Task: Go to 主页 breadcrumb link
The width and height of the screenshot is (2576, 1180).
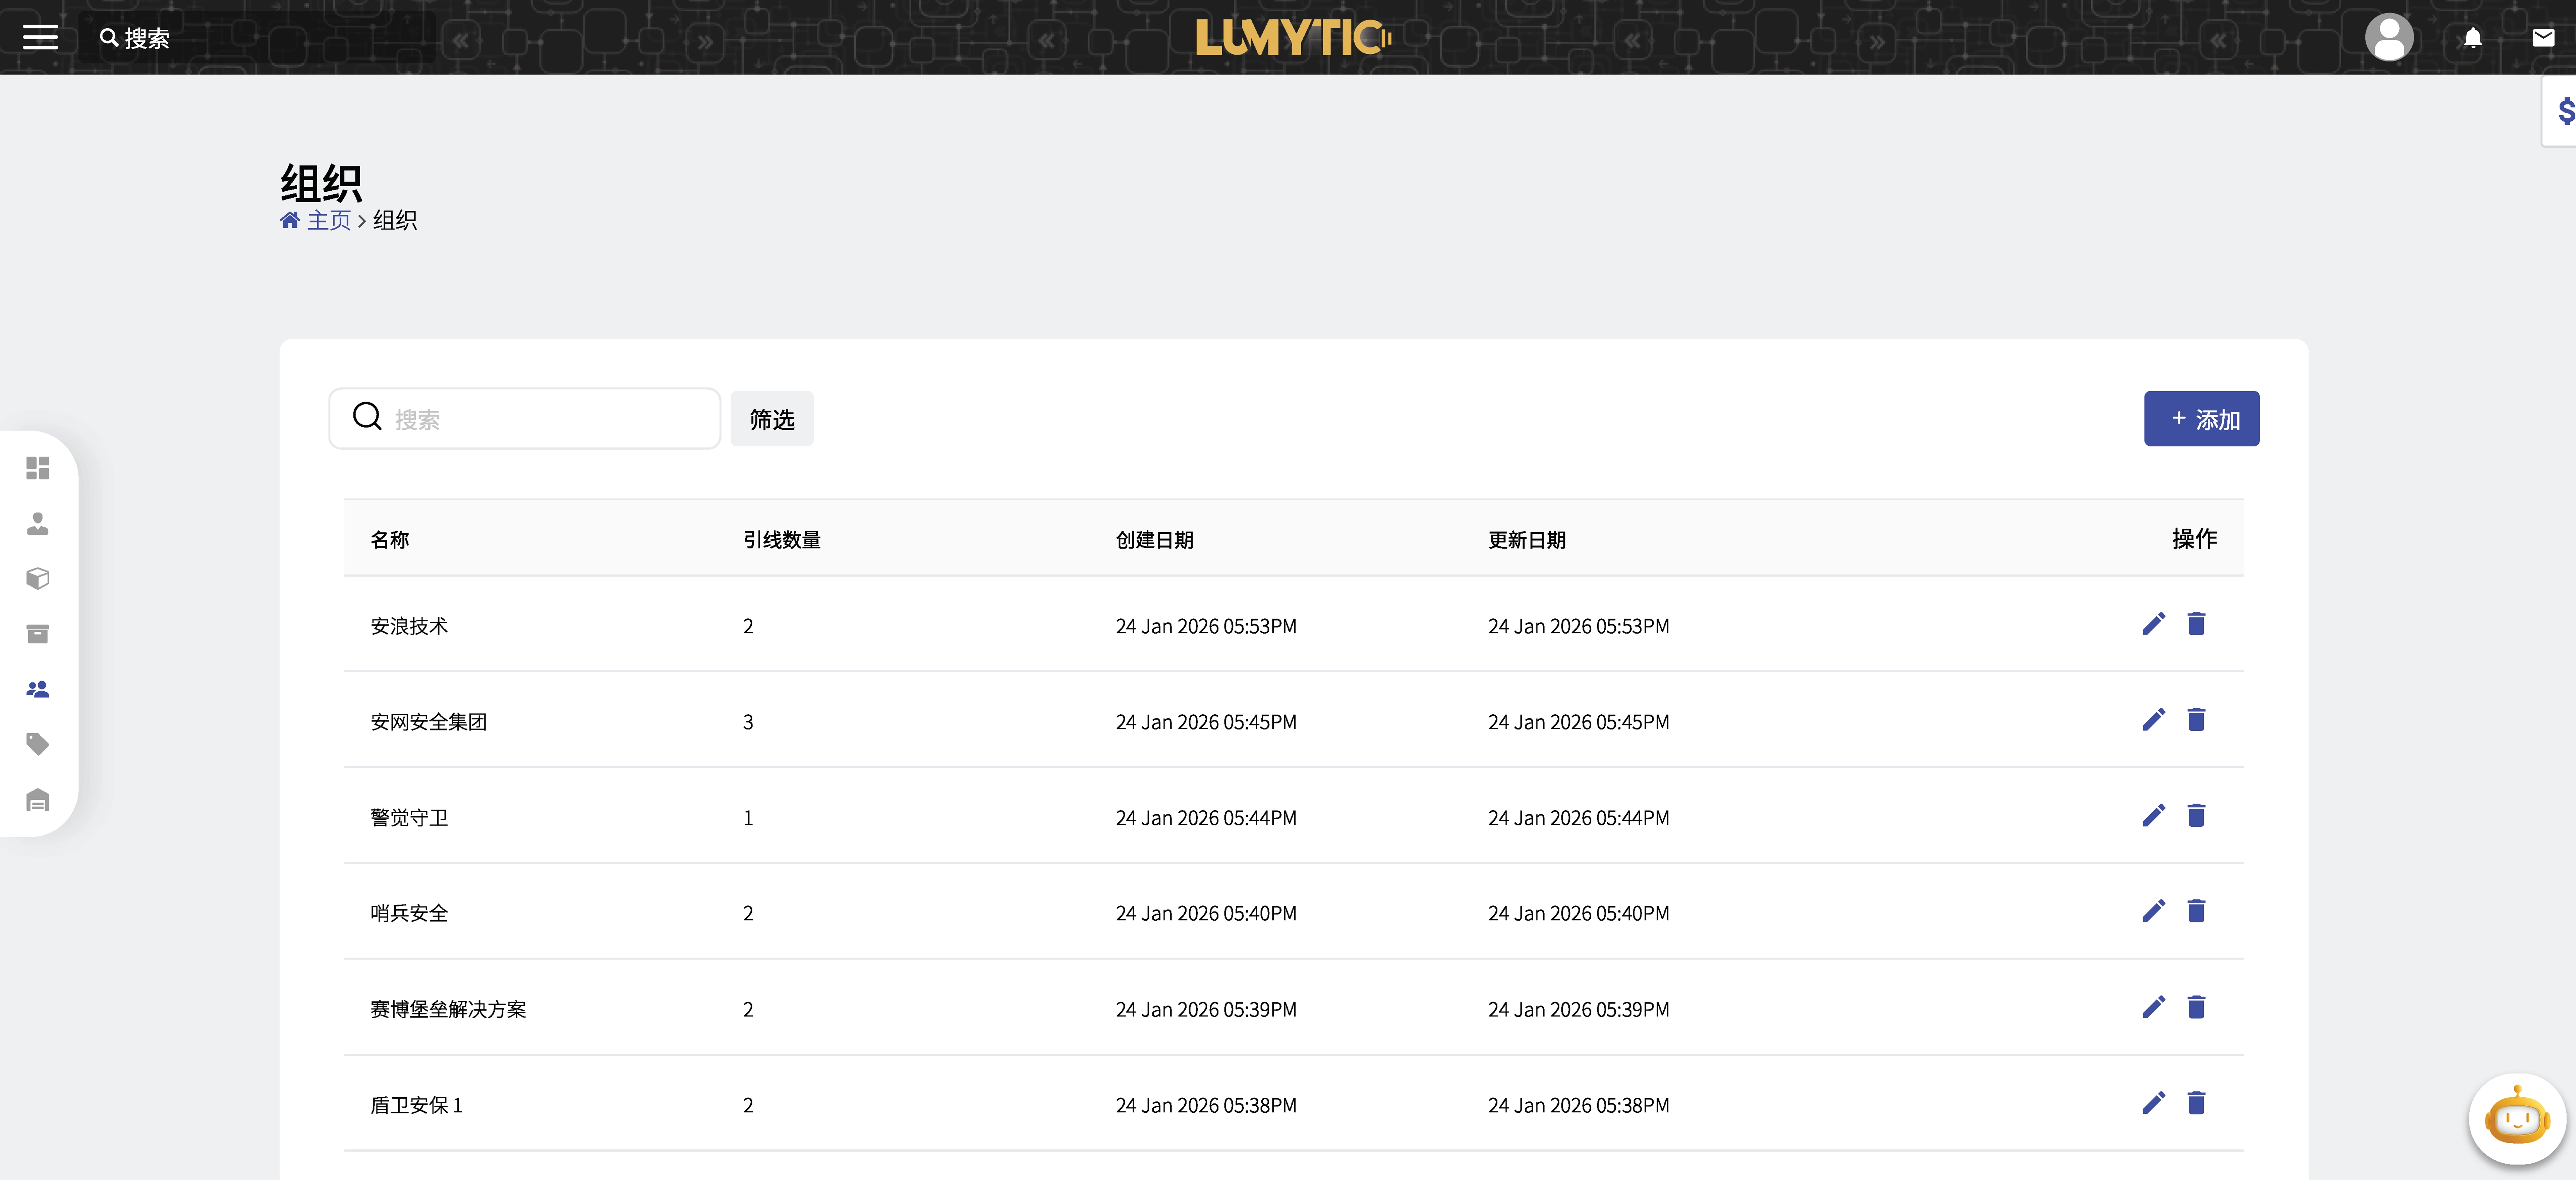Action: tap(328, 220)
